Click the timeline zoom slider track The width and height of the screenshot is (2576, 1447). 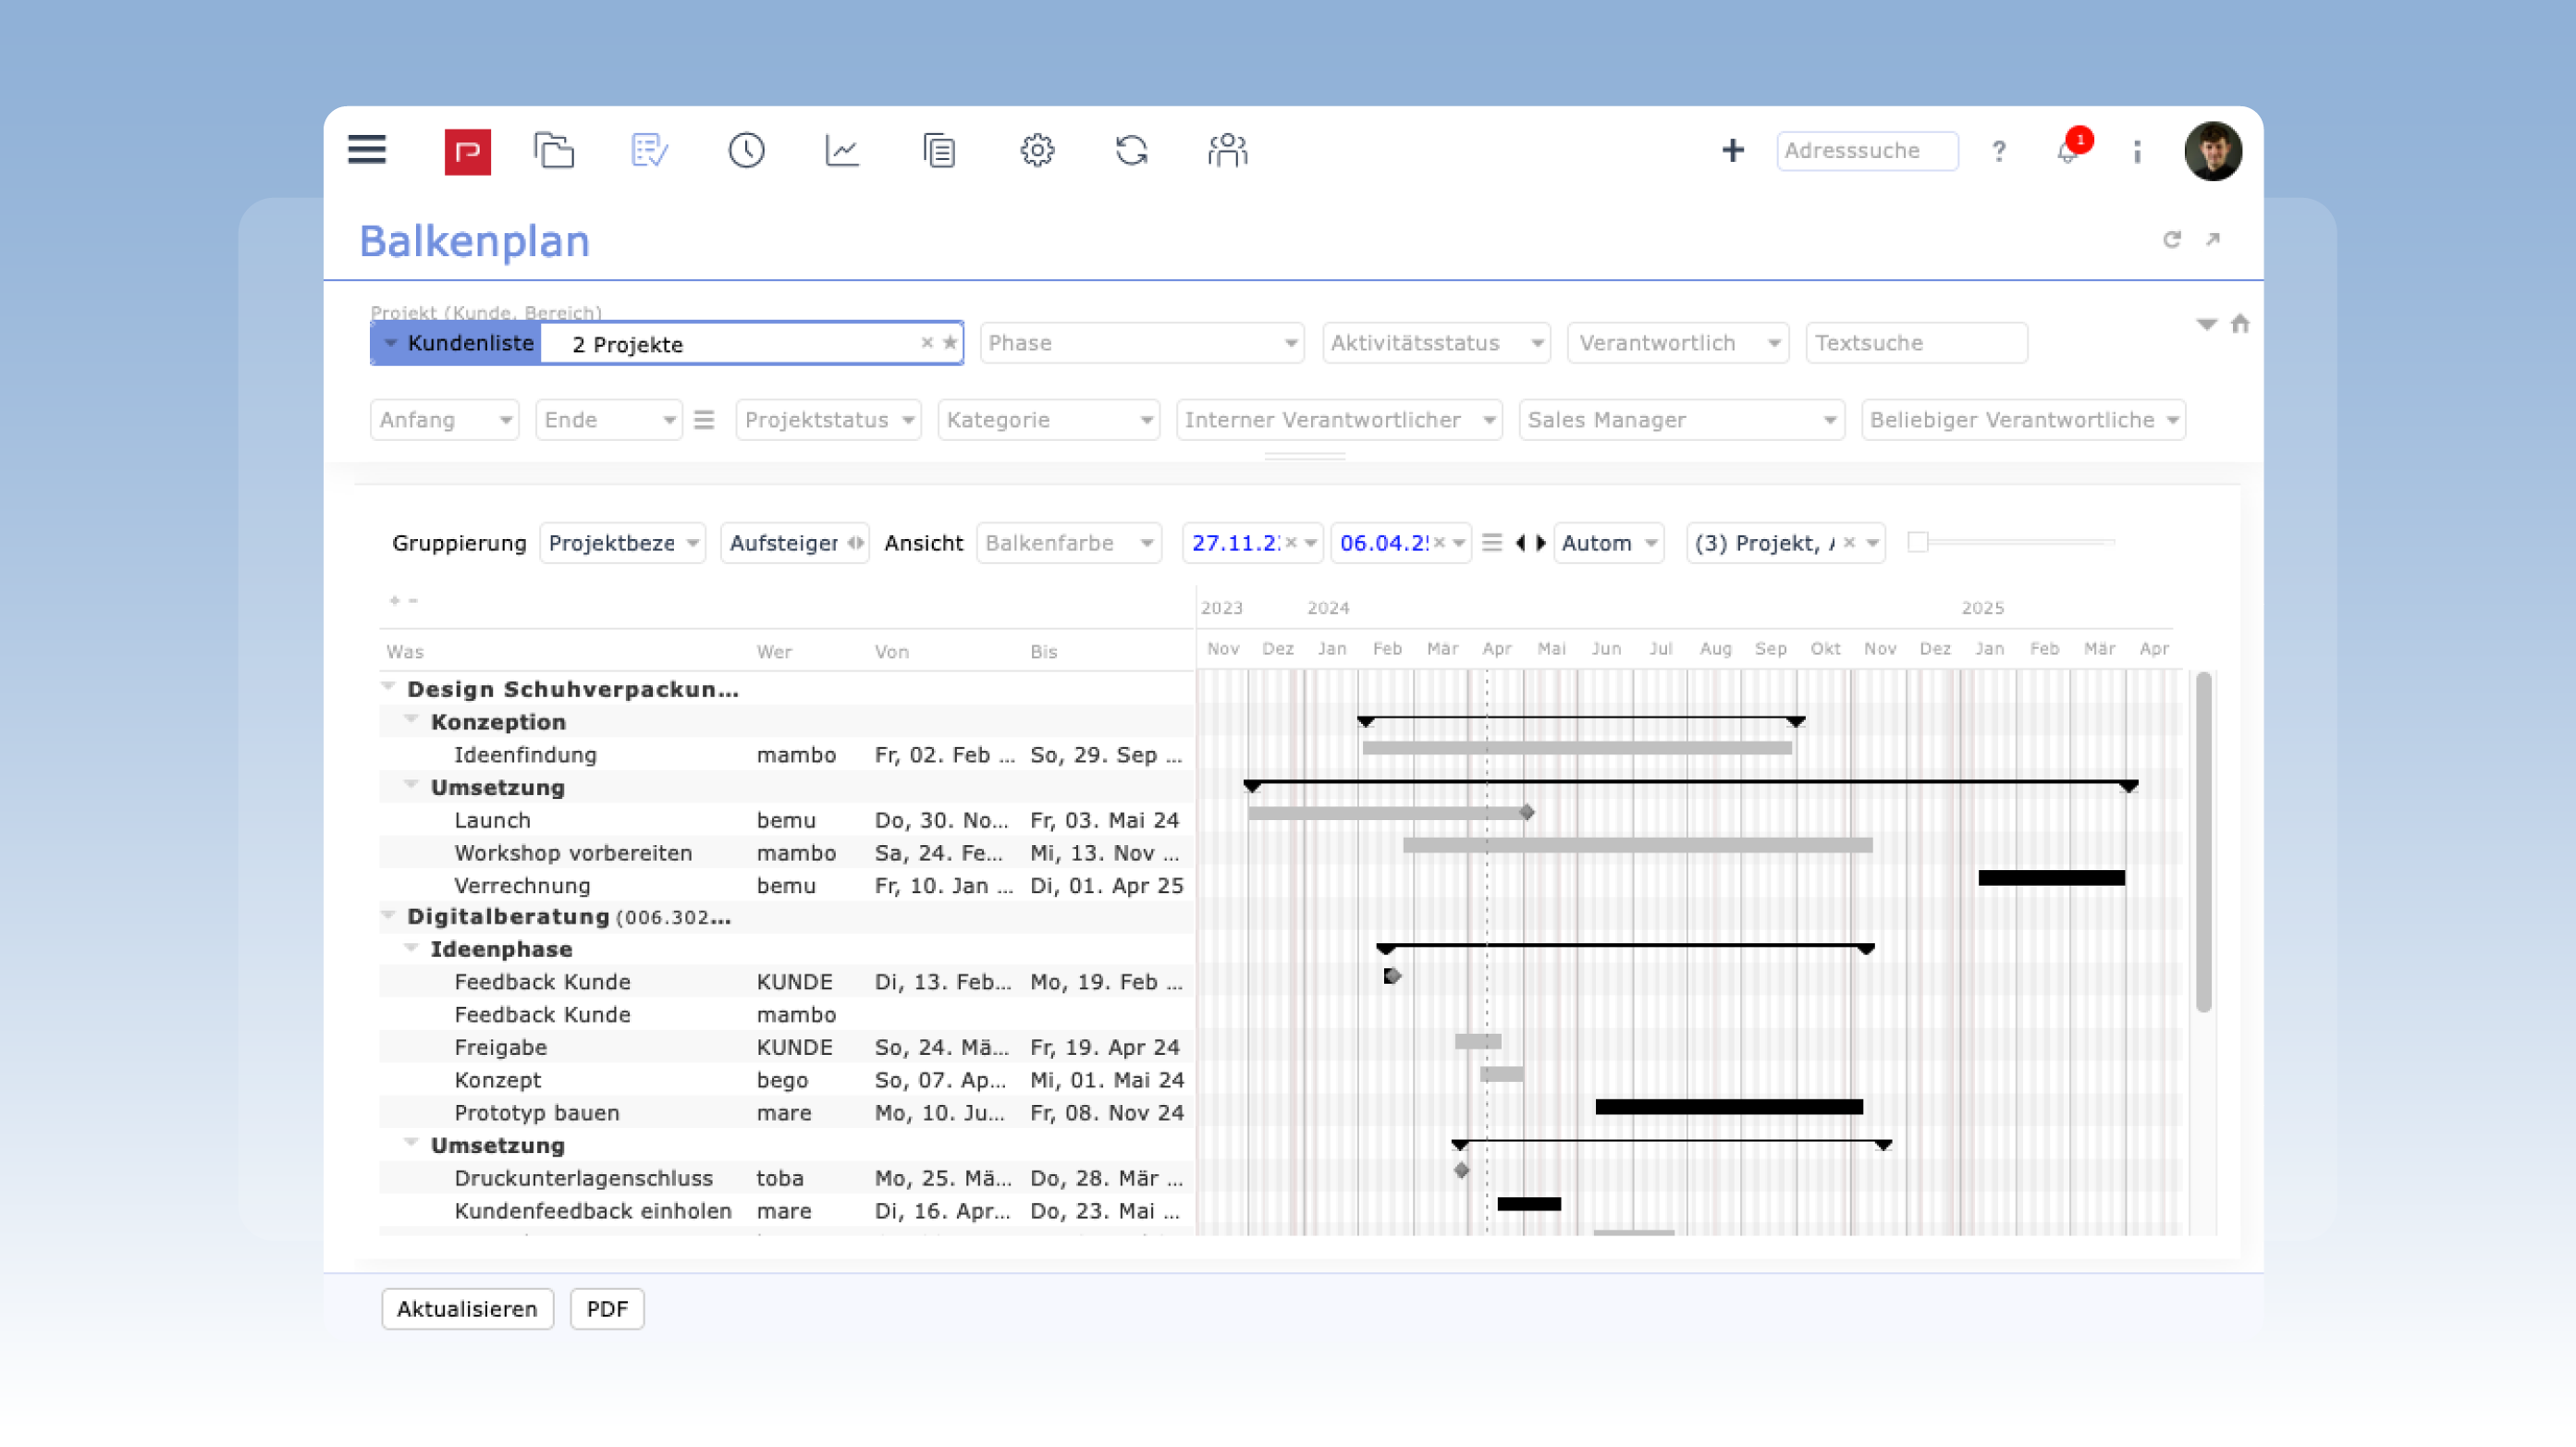[2020, 542]
